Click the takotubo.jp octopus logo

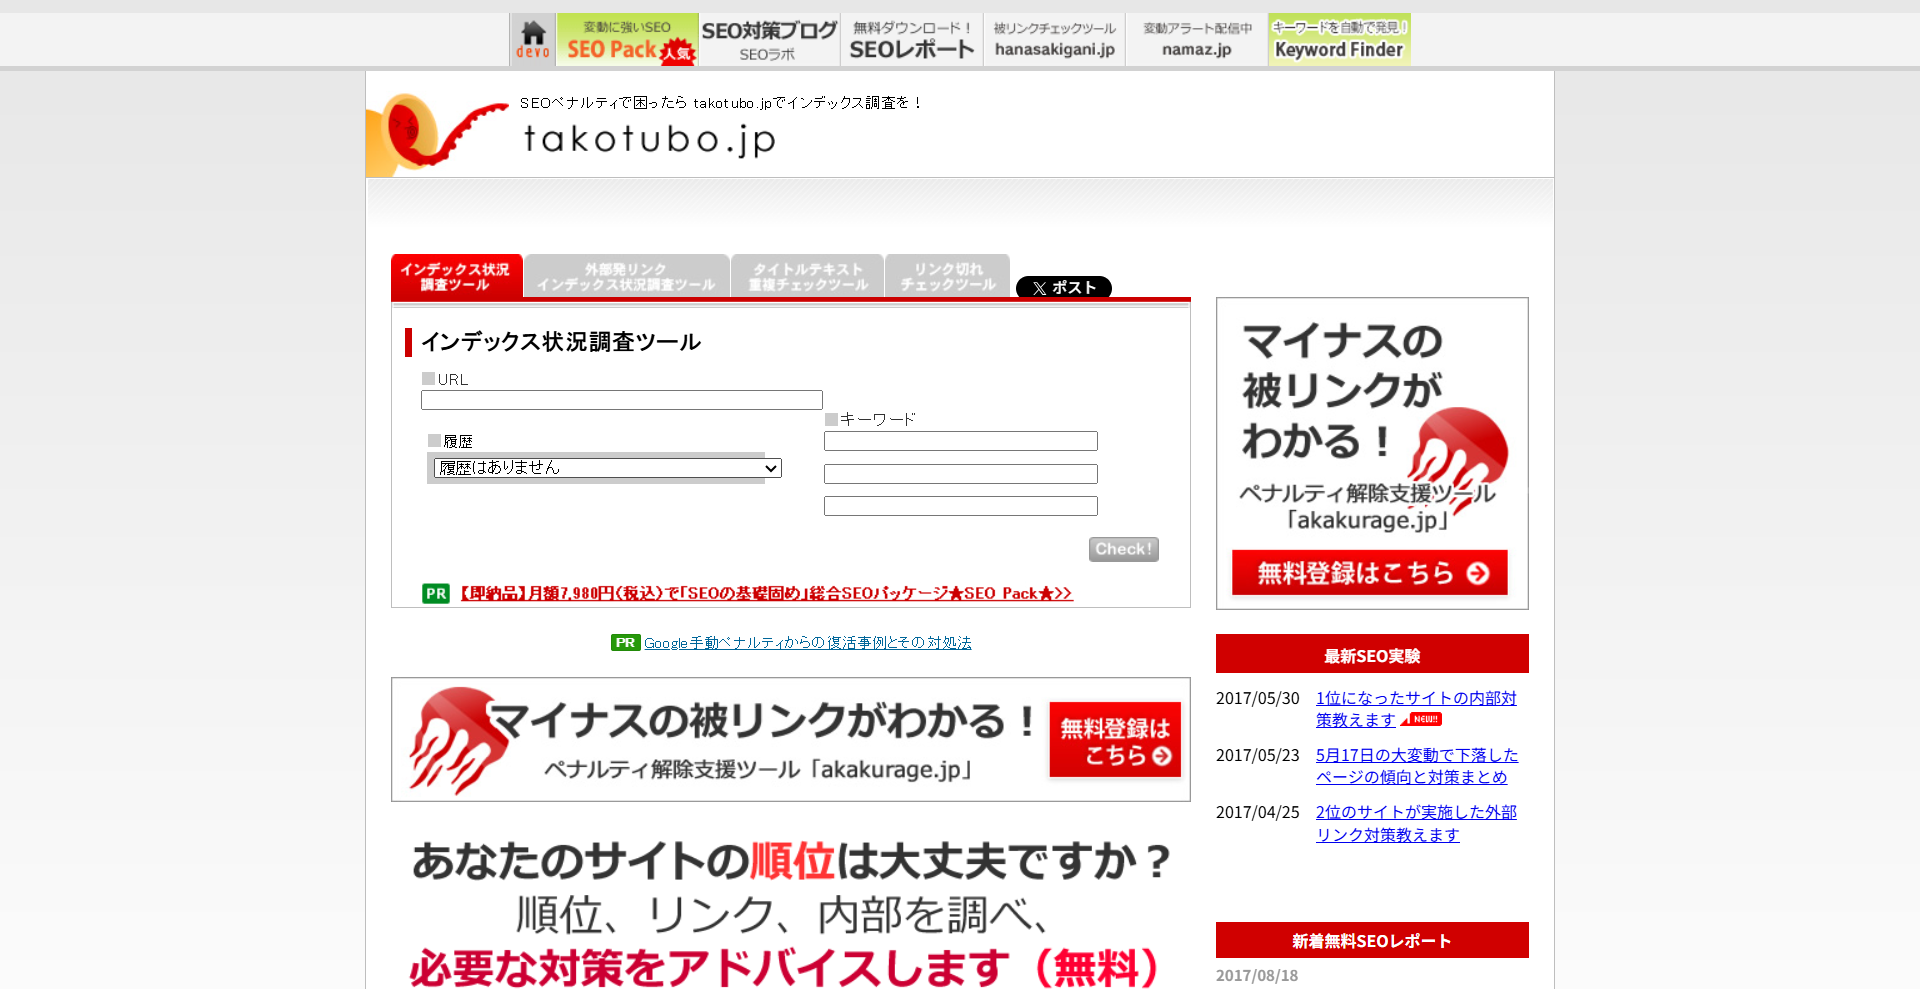tap(435, 132)
